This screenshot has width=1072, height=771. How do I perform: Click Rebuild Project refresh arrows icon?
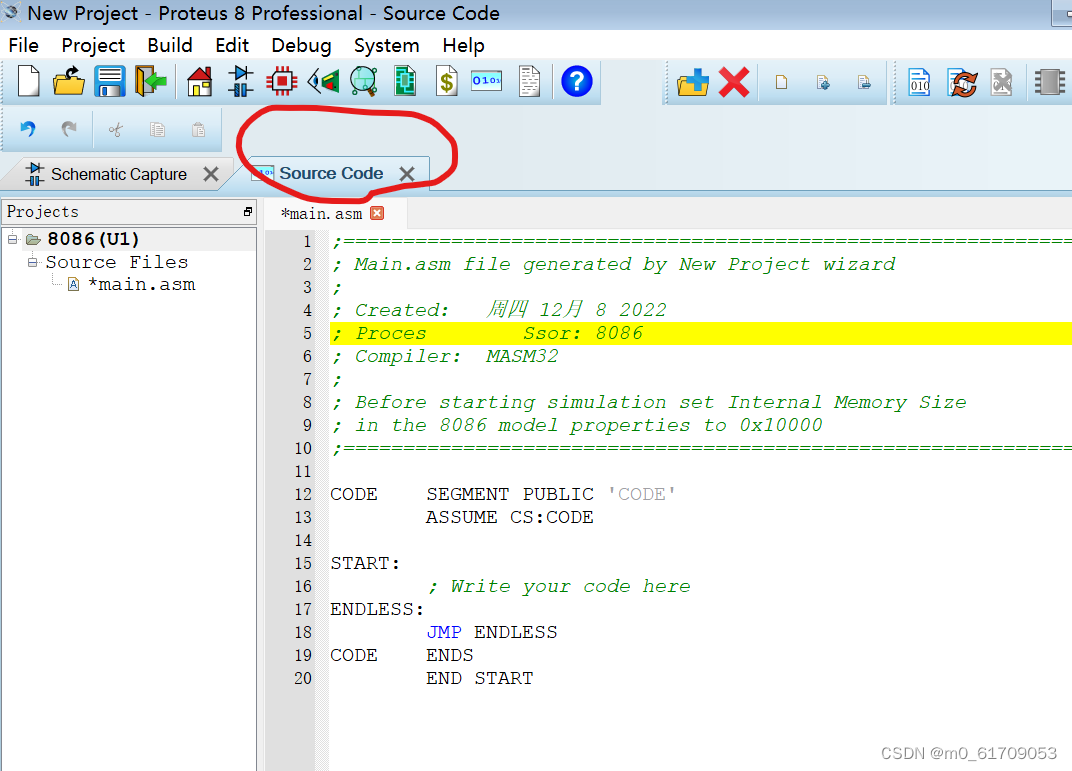pos(962,82)
